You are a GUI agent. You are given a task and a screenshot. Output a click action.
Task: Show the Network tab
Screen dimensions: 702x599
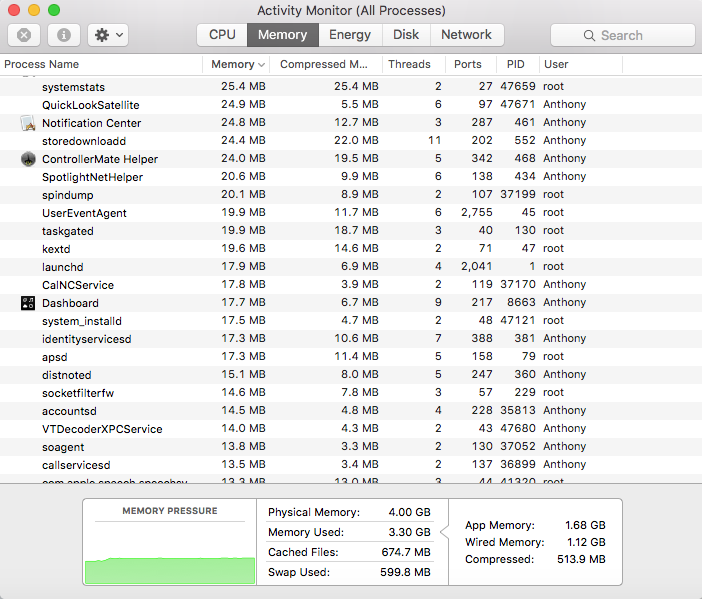[x=467, y=35]
